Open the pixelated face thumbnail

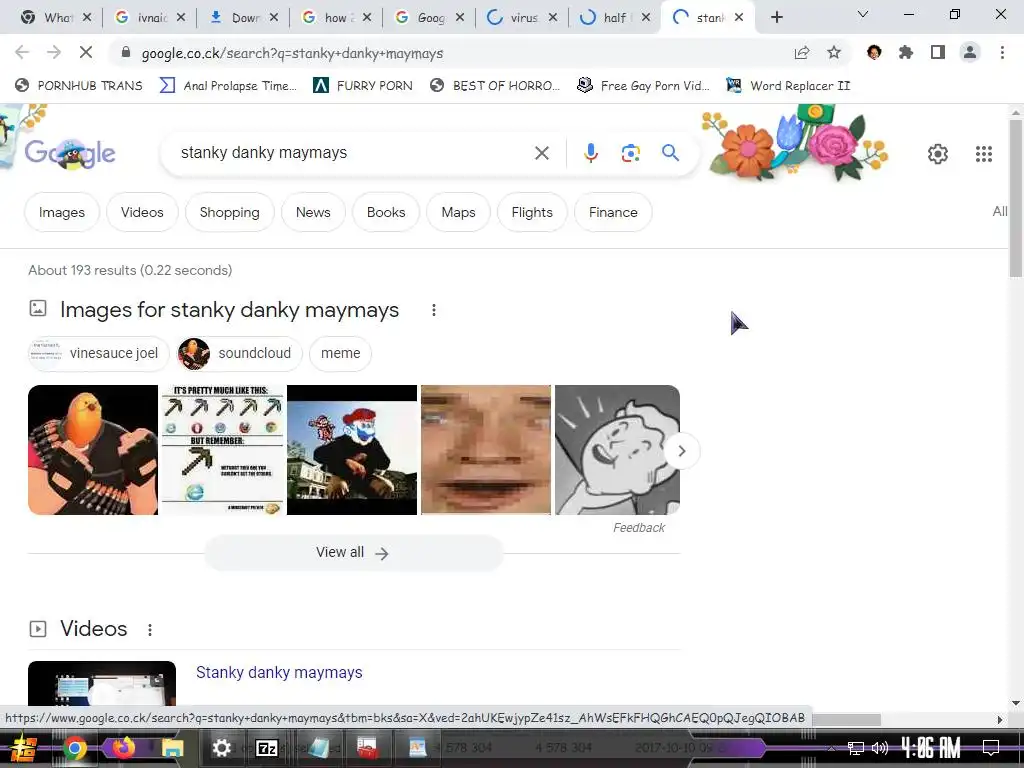pyautogui.click(x=486, y=450)
